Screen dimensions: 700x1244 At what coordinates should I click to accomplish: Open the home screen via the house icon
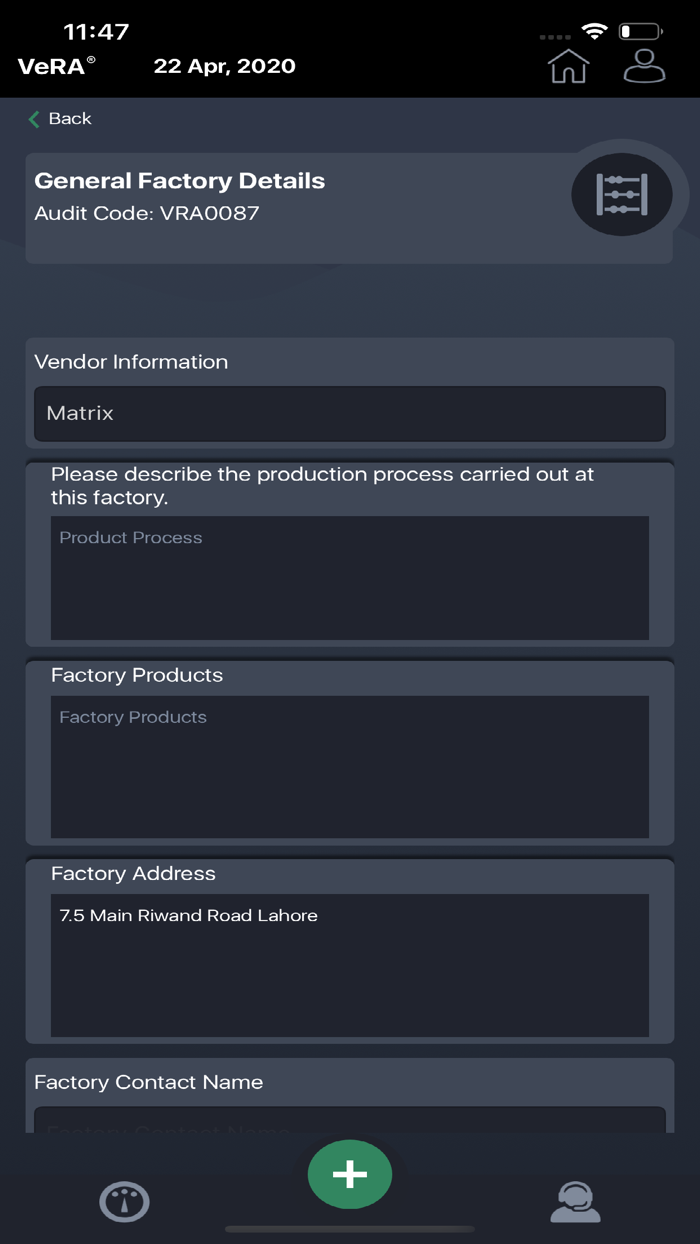(568, 66)
